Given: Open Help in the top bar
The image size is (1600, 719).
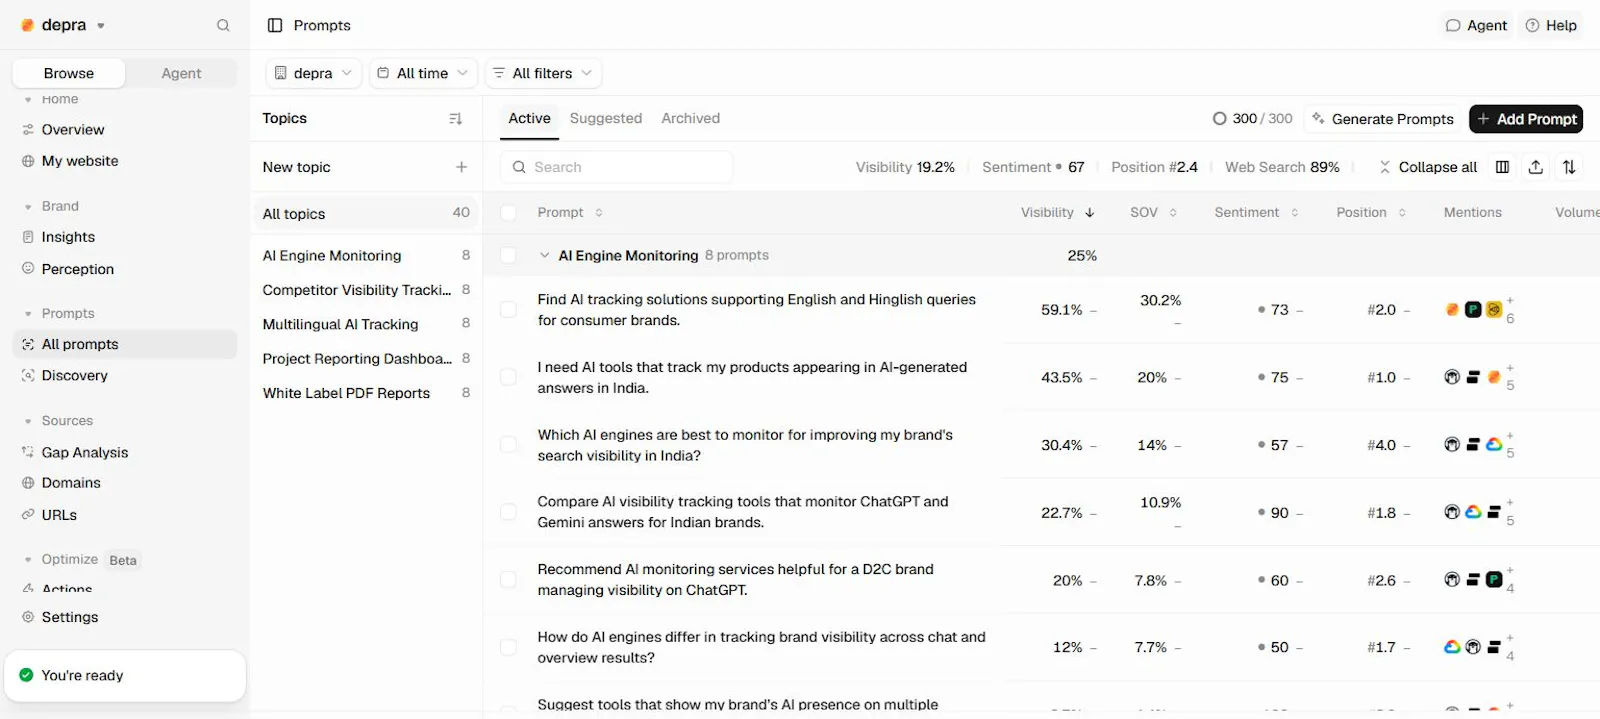Looking at the screenshot, I should click(1551, 25).
